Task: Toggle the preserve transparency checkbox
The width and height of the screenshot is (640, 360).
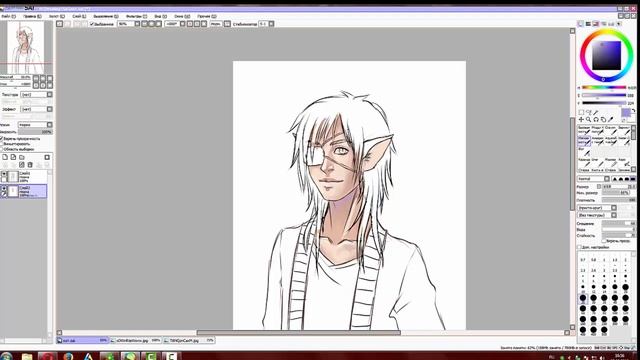Action: point(2,139)
